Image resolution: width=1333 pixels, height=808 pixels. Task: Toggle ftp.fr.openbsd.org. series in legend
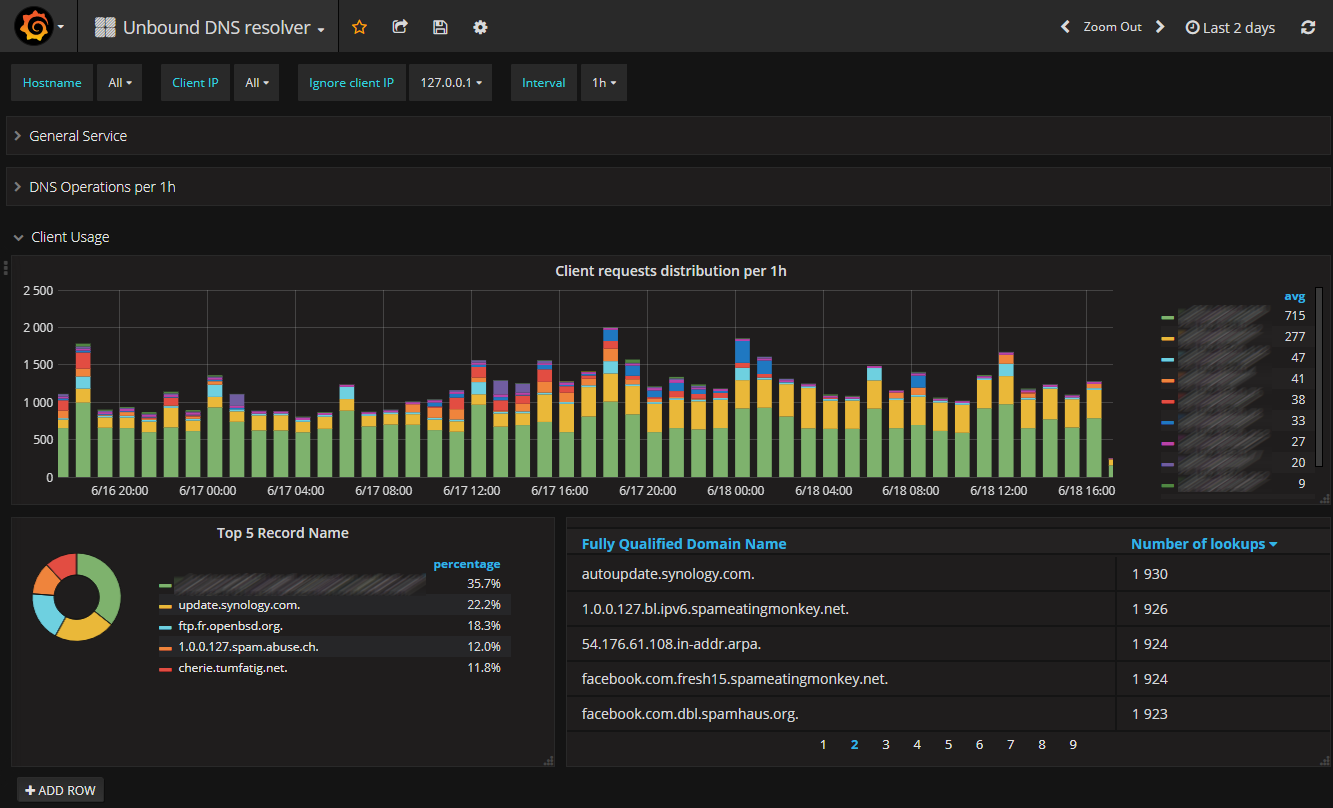click(232, 626)
